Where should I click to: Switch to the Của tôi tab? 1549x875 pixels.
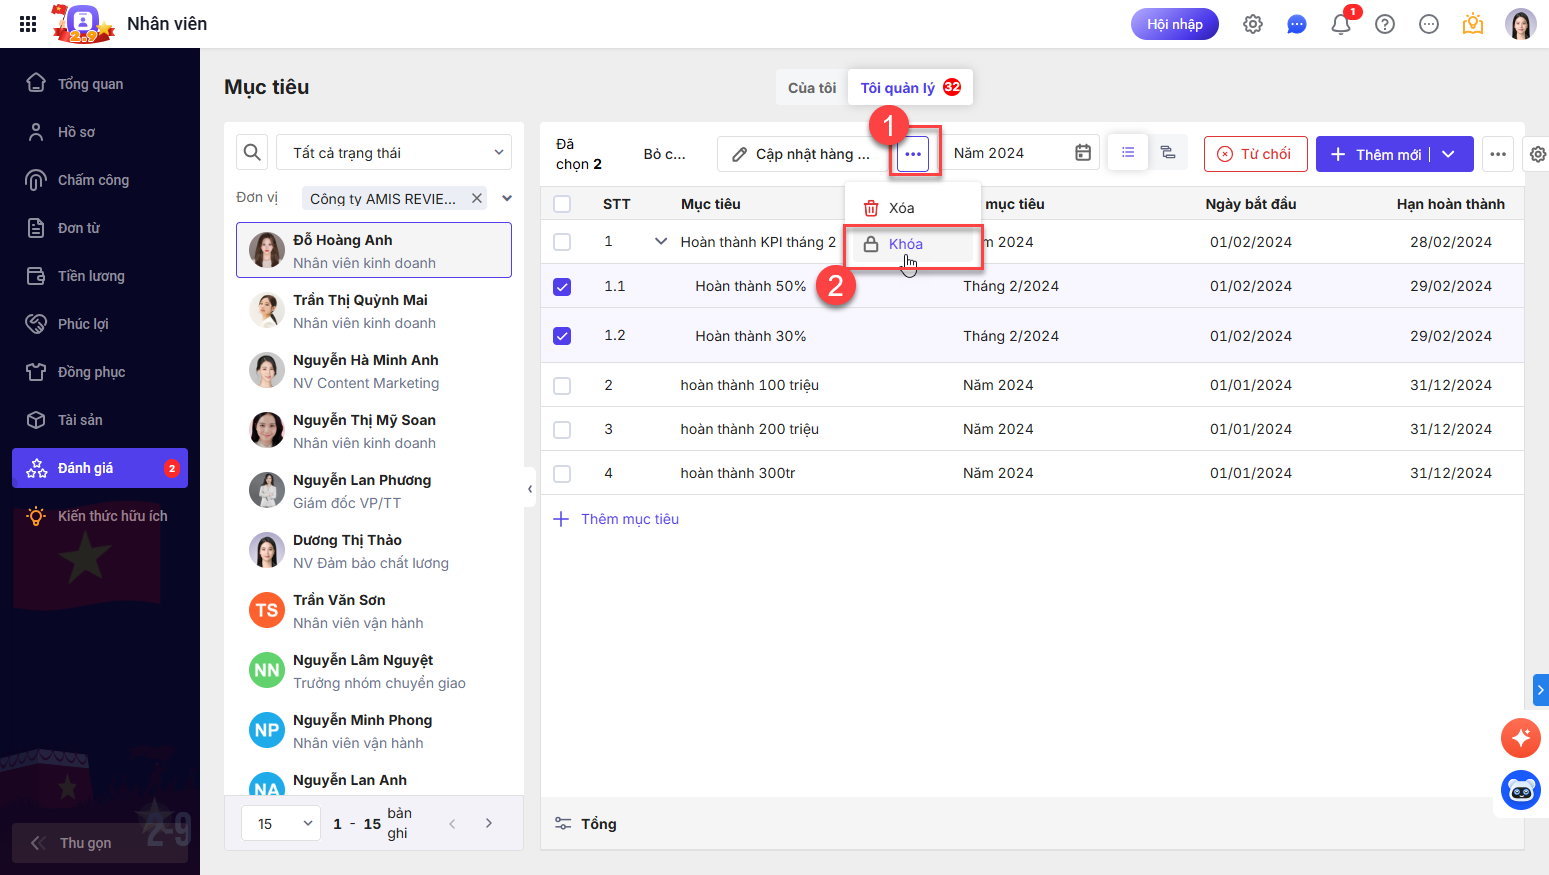coord(811,88)
